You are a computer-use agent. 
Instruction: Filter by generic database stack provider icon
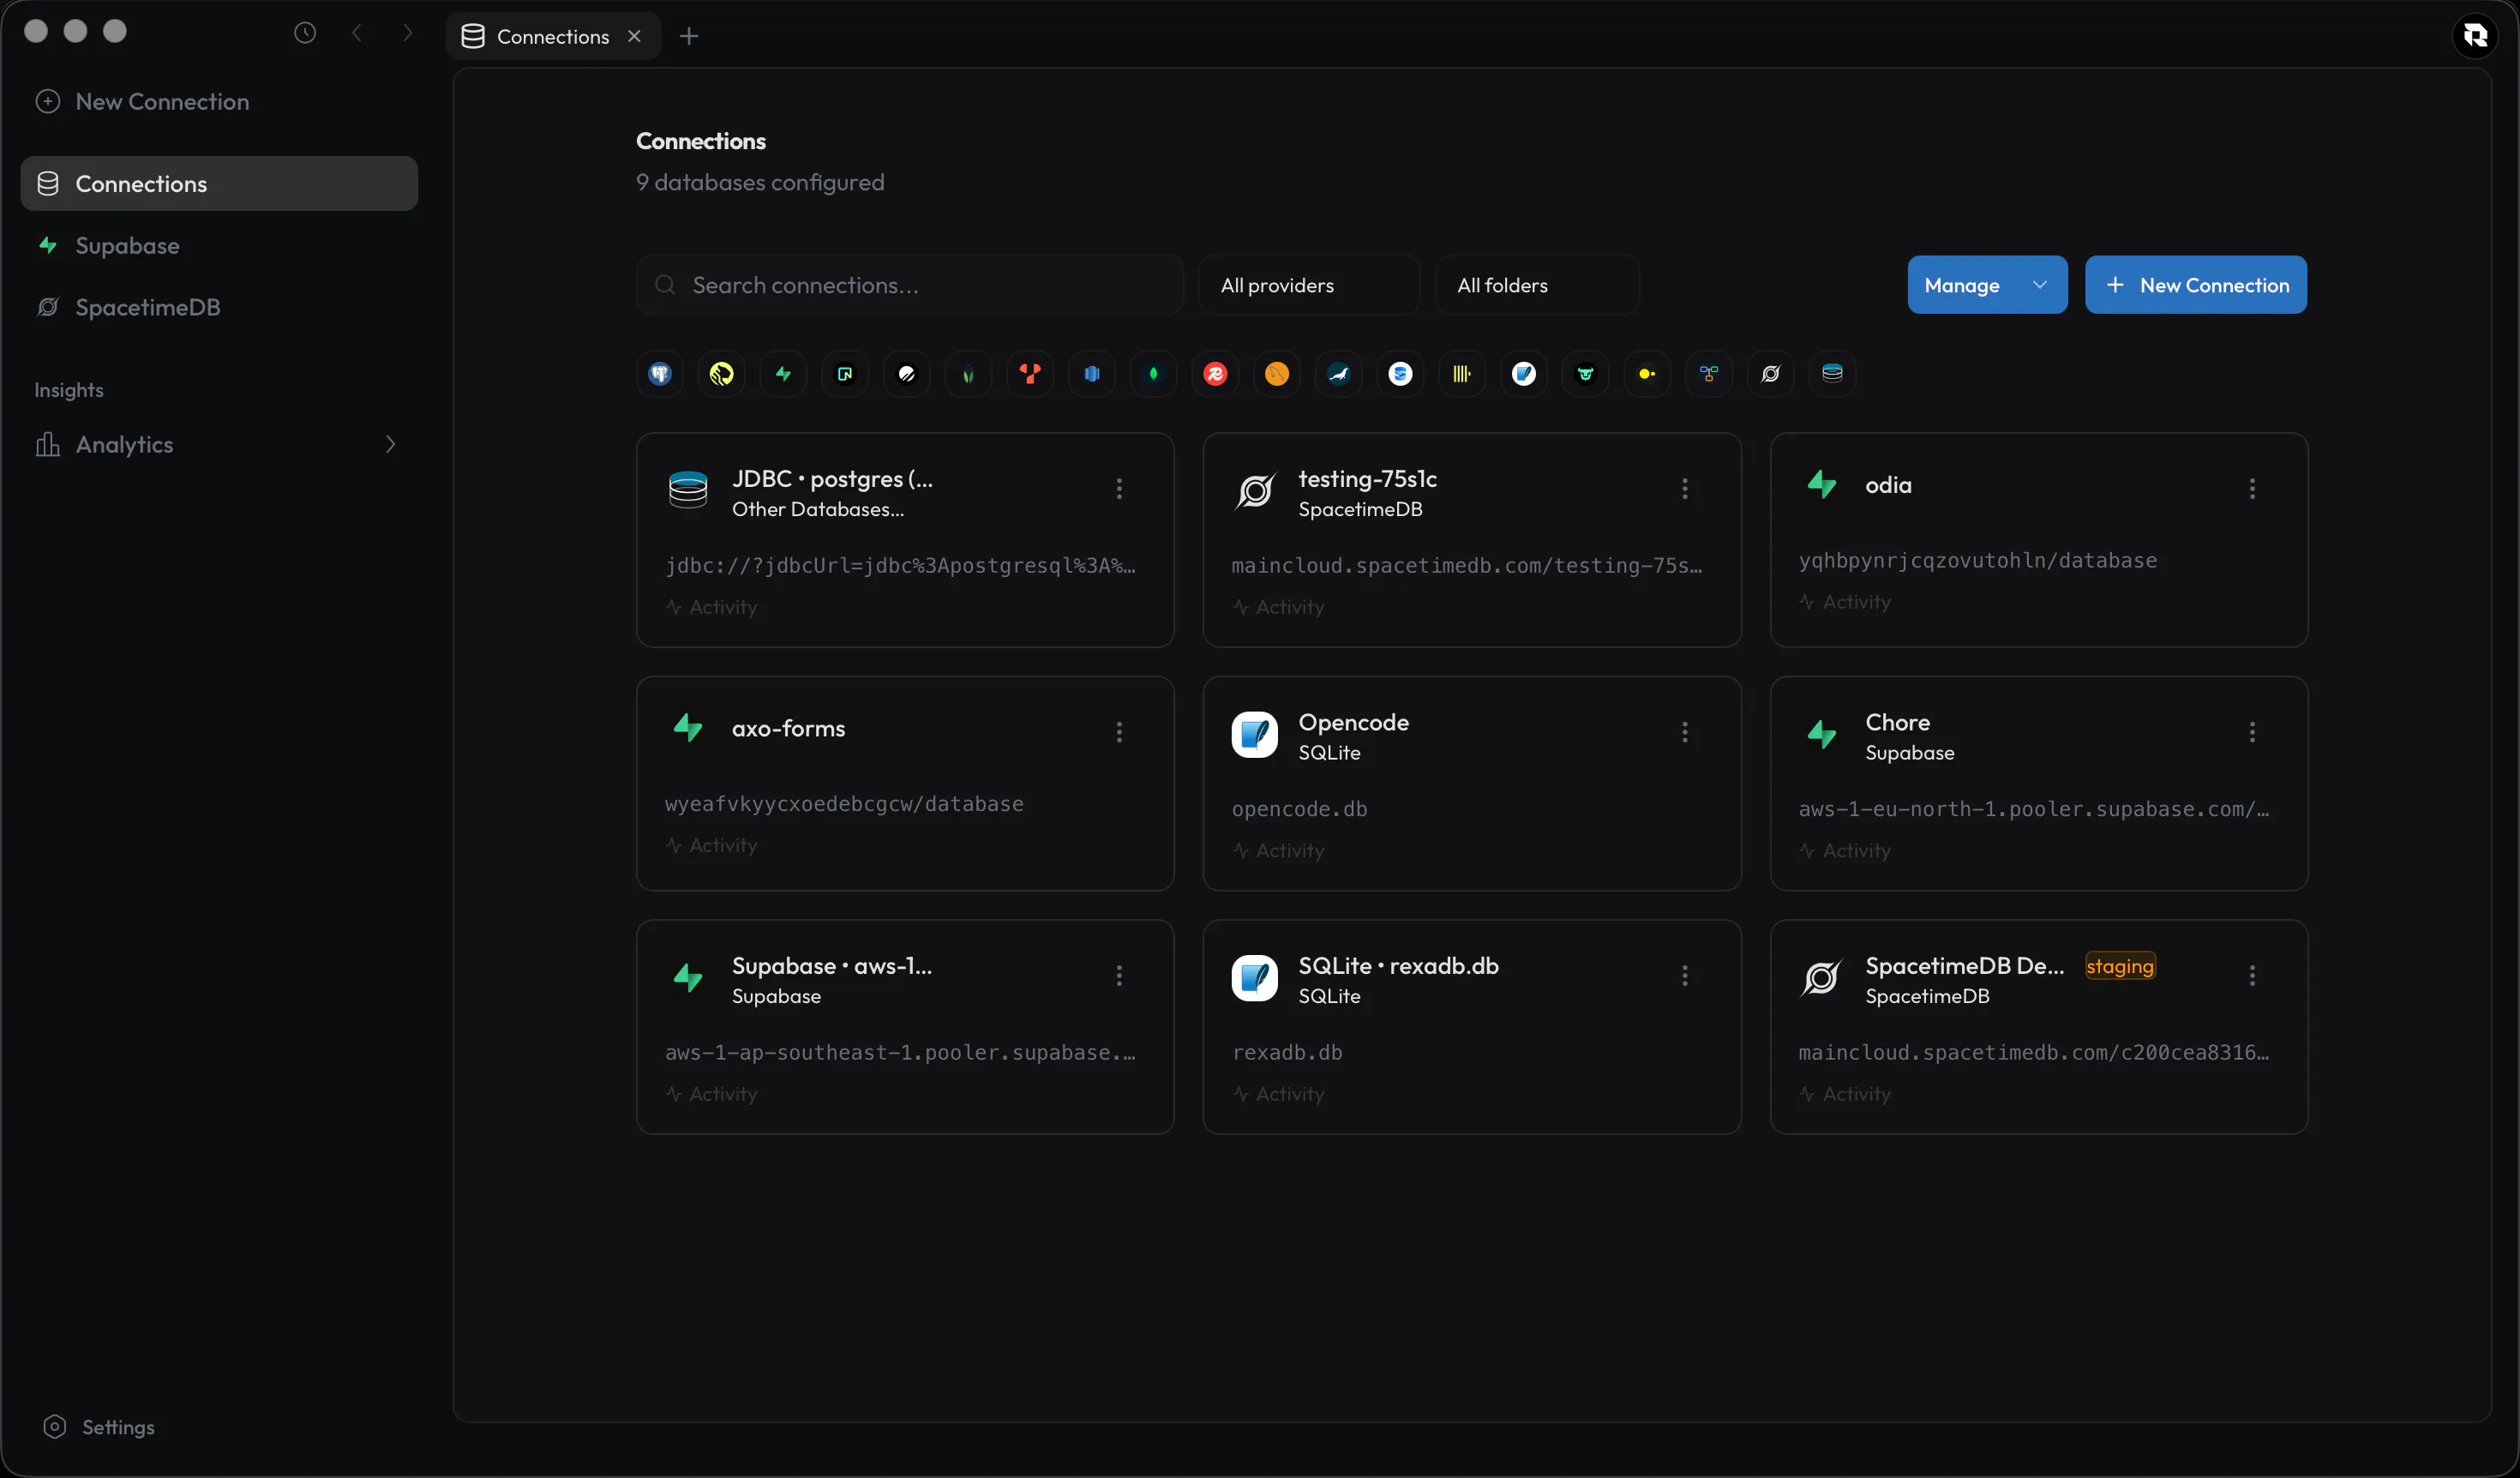click(x=1832, y=374)
